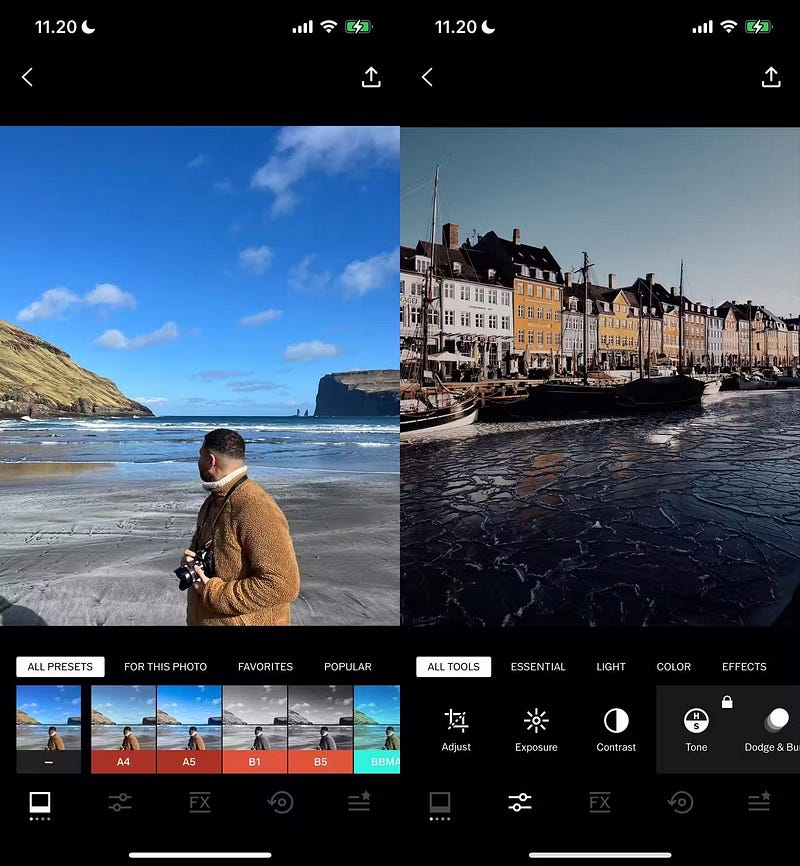Open the Dodge & Burn tool
Screen dimensions: 800x866
pos(775,729)
